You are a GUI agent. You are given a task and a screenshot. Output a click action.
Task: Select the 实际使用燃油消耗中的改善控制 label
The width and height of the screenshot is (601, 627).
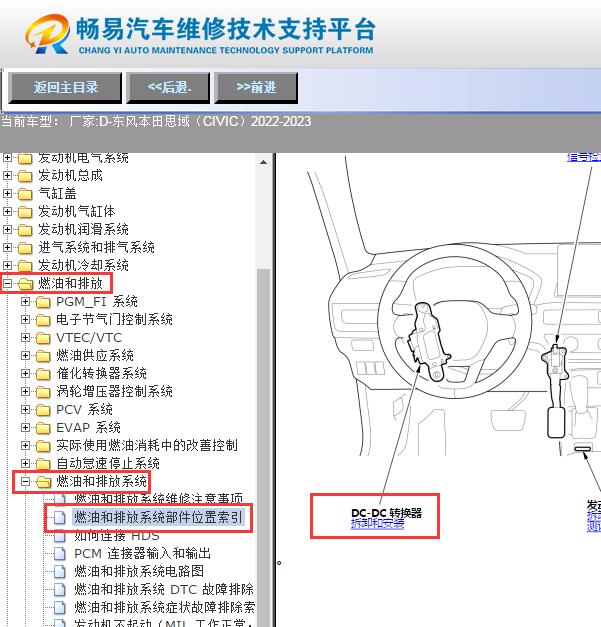coord(147,445)
